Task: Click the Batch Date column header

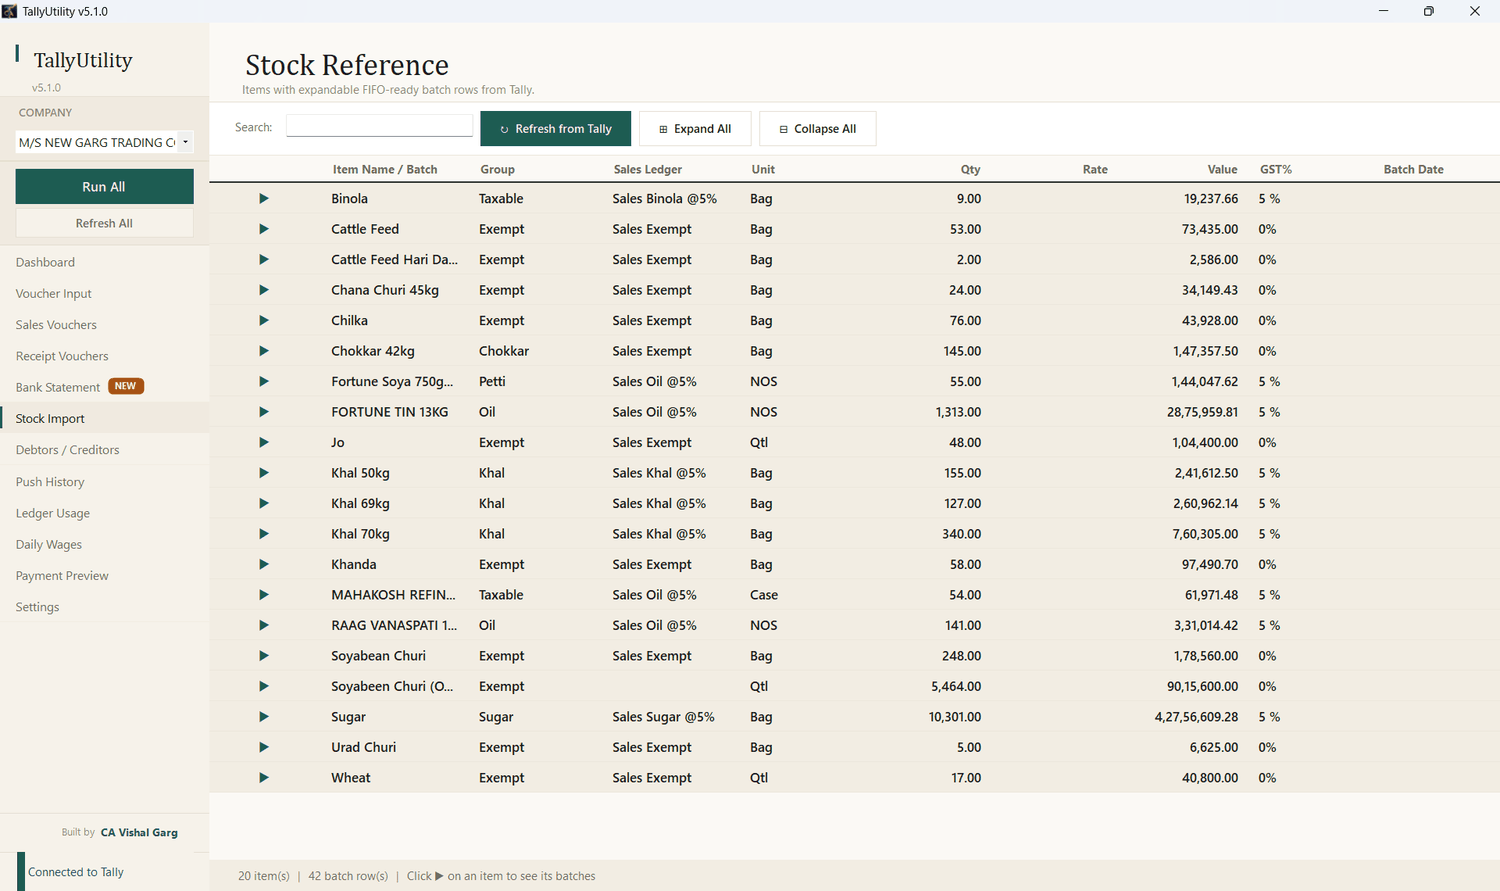Action: (1413, 170)
